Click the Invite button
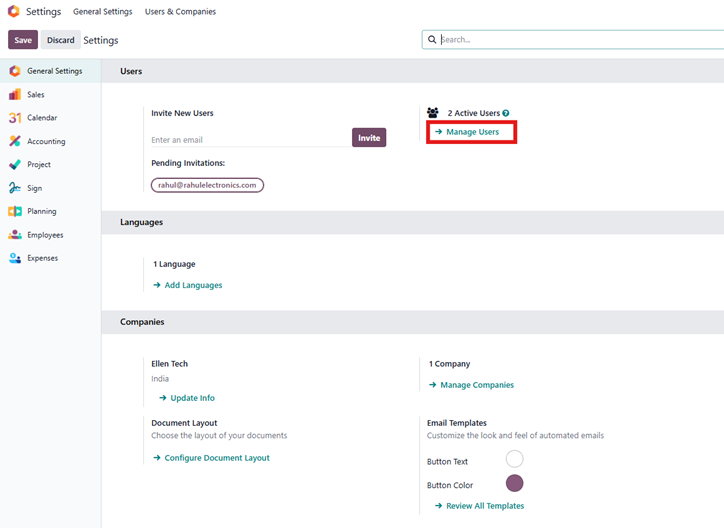 pyautogui.click(x=369, y=138)
